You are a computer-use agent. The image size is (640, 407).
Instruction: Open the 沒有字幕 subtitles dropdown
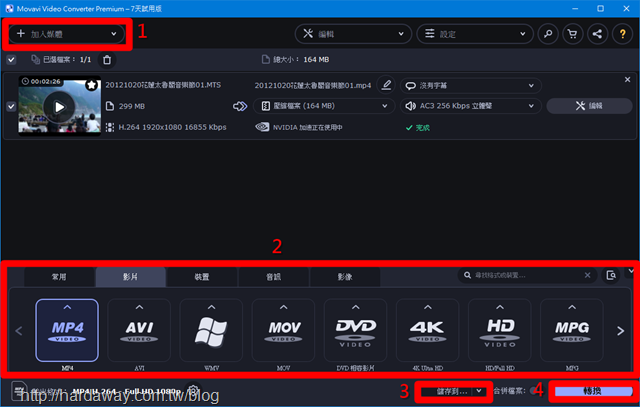471,85
